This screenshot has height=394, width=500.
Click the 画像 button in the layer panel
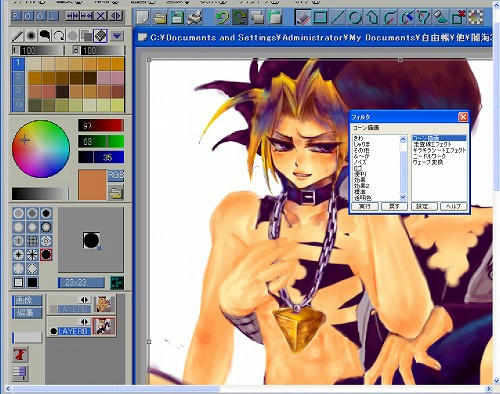(27, 300)
